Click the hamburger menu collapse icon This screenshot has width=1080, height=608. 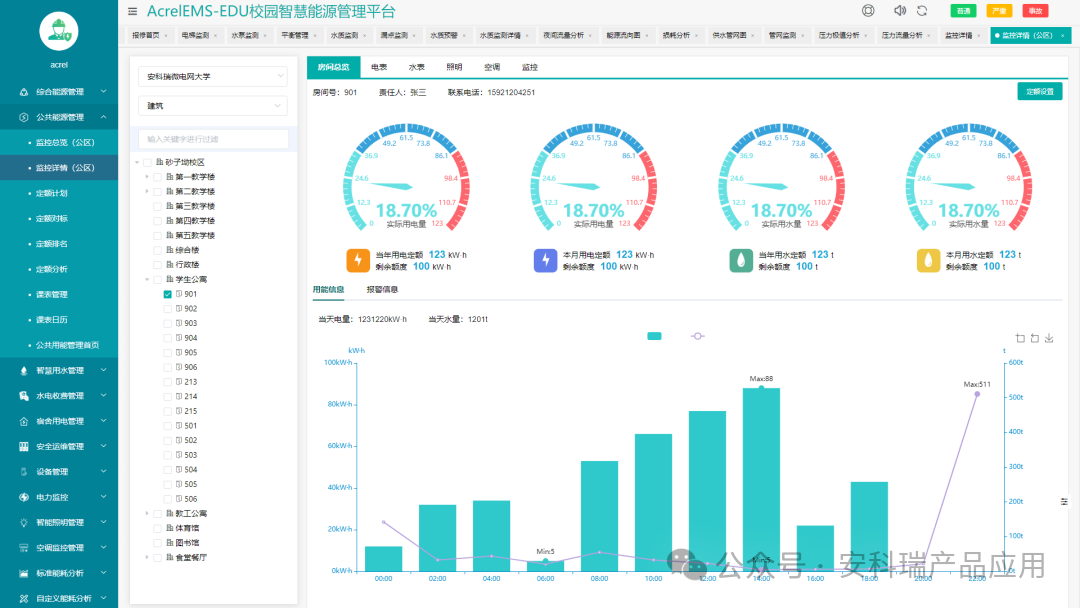tap(133, 12)
